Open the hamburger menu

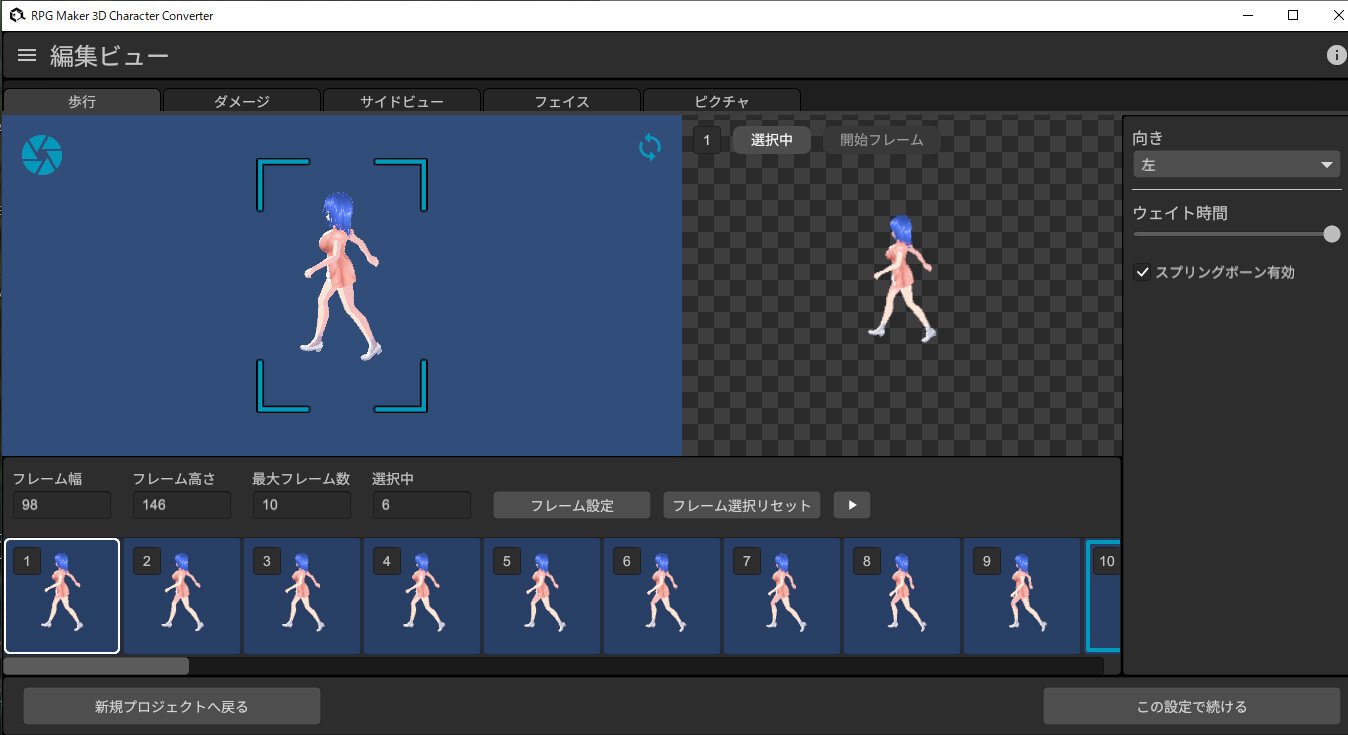[26, 55]
